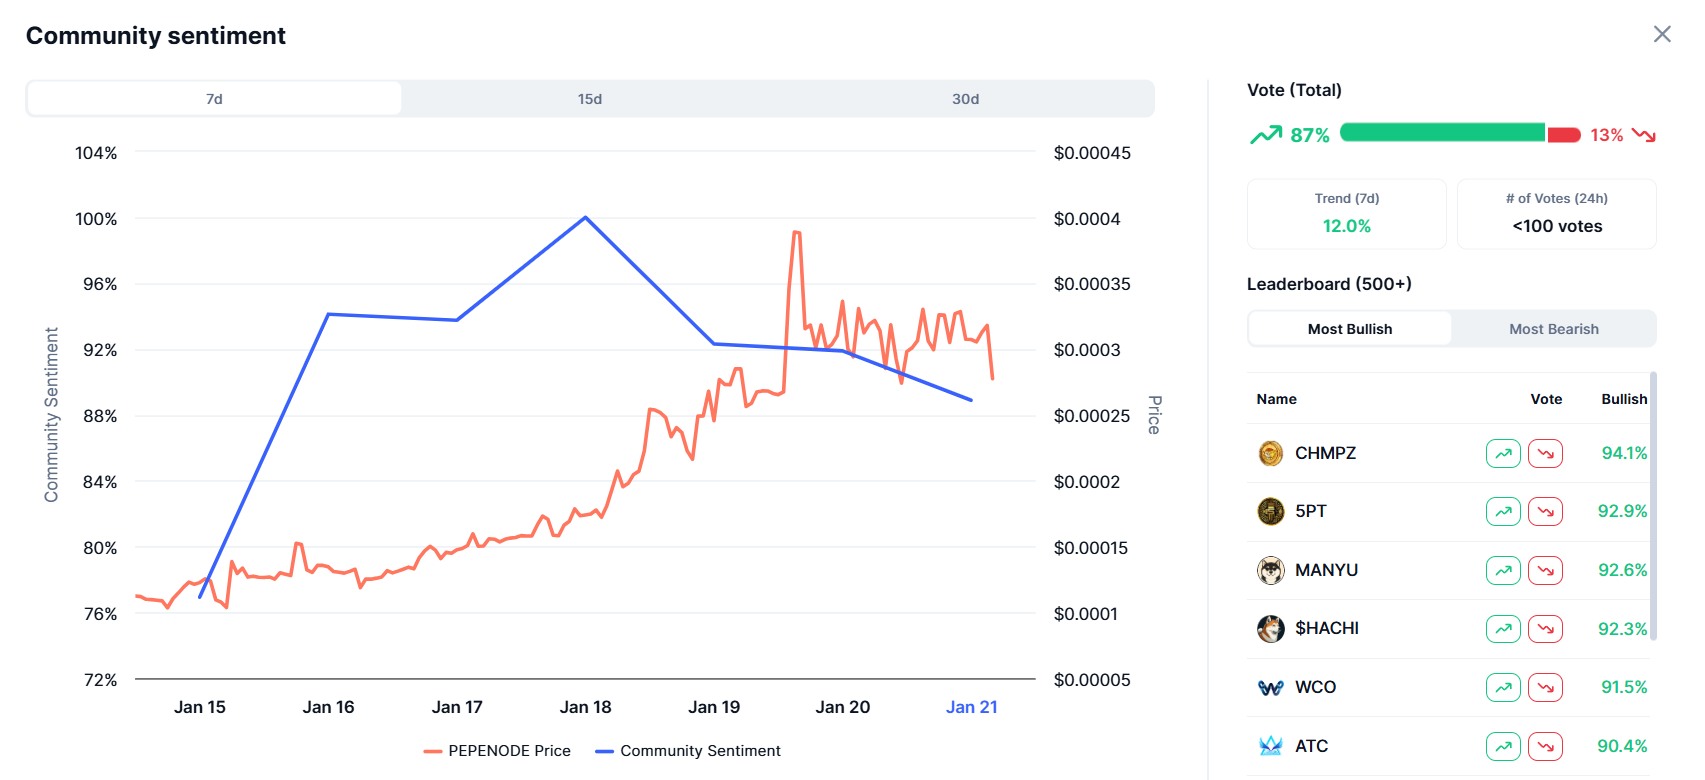Click the red portion of vote bar
Image resolution: width=1705 pixels, height=780 pixels.
coord(1564,135)
